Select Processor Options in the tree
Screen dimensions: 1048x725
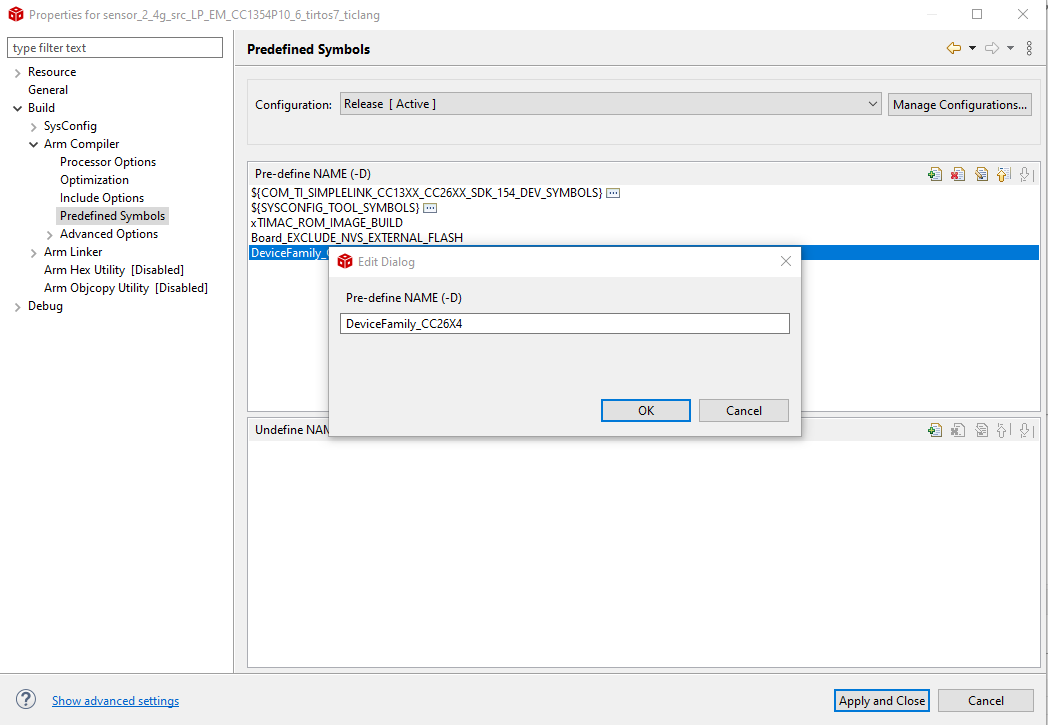click(x=108, y=162)
